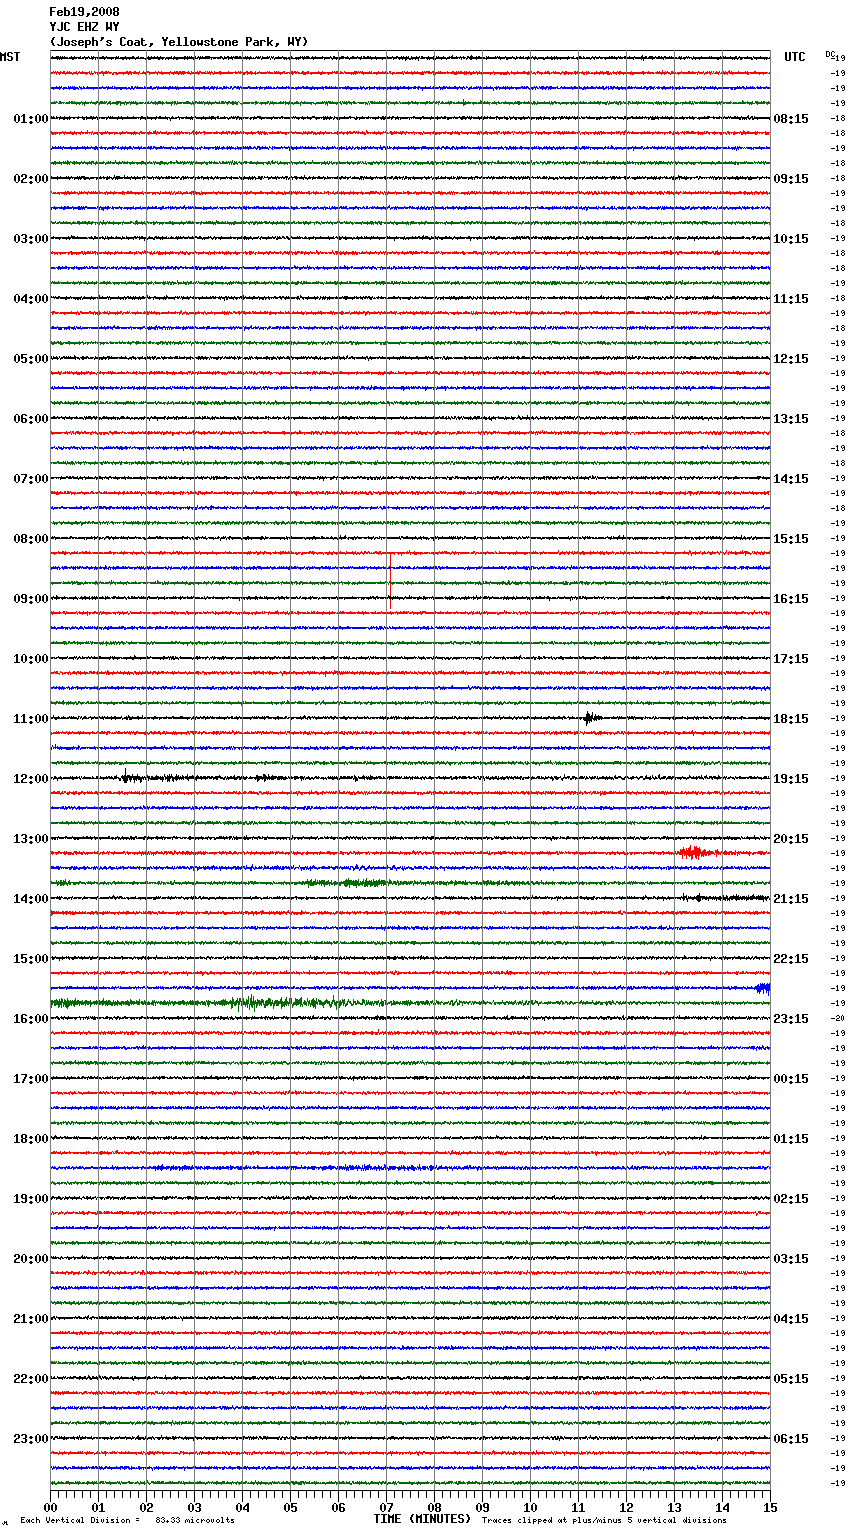Select the 20:00 MST hour label
The height and width of the screenshot is (1534, 850).
pyautogui.click(x=31, y=1259)
